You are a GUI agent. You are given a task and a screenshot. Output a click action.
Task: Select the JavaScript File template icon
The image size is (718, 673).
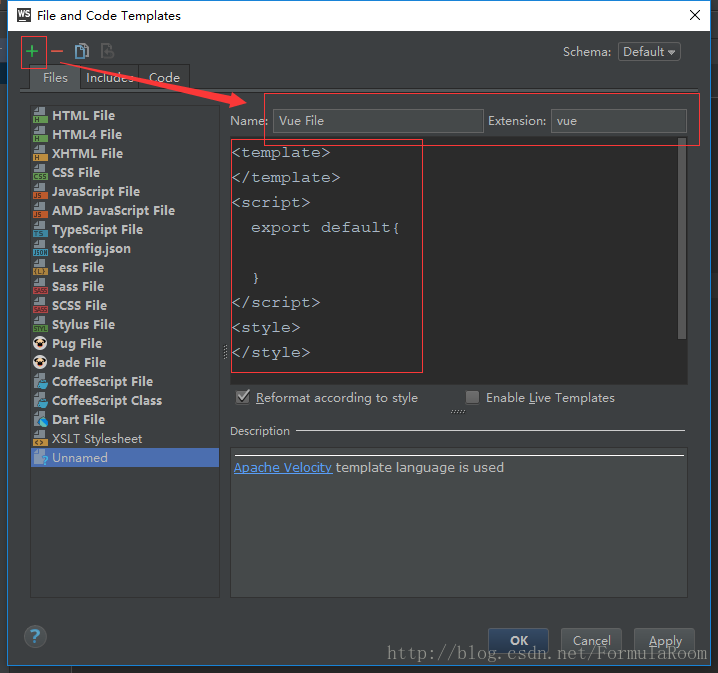point(40,191)
